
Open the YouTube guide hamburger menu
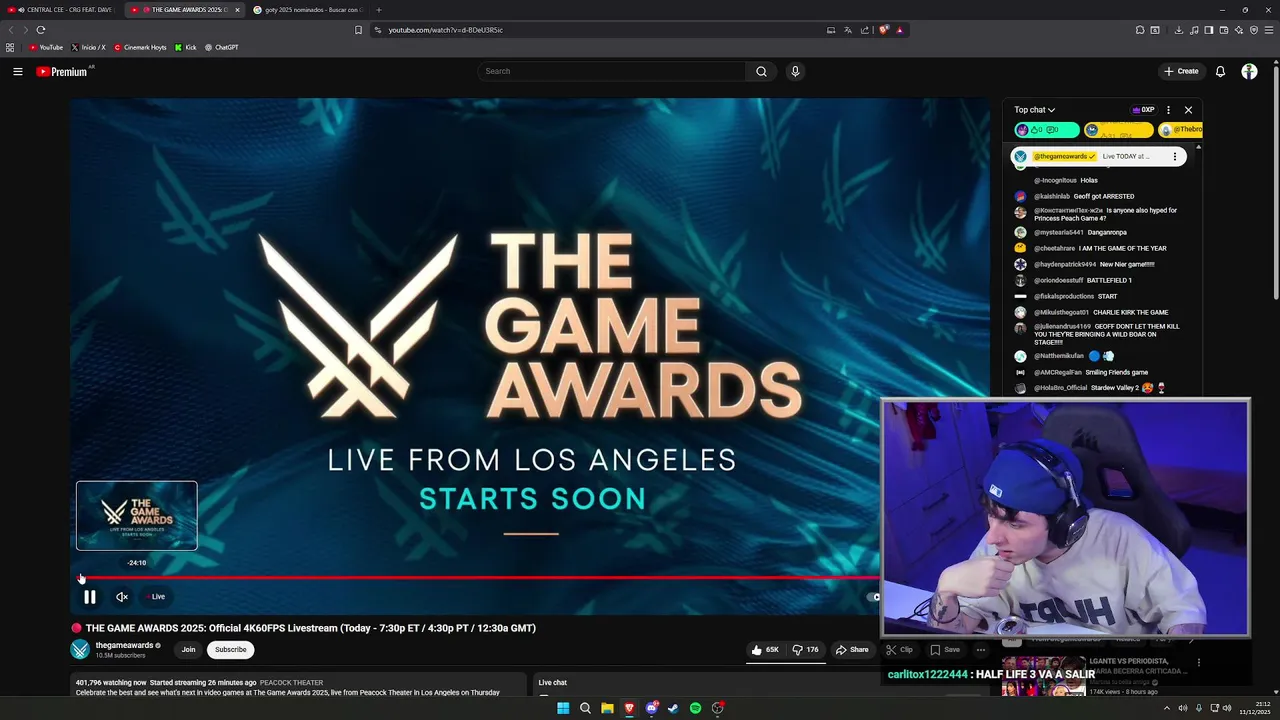(x=17, y=71)
